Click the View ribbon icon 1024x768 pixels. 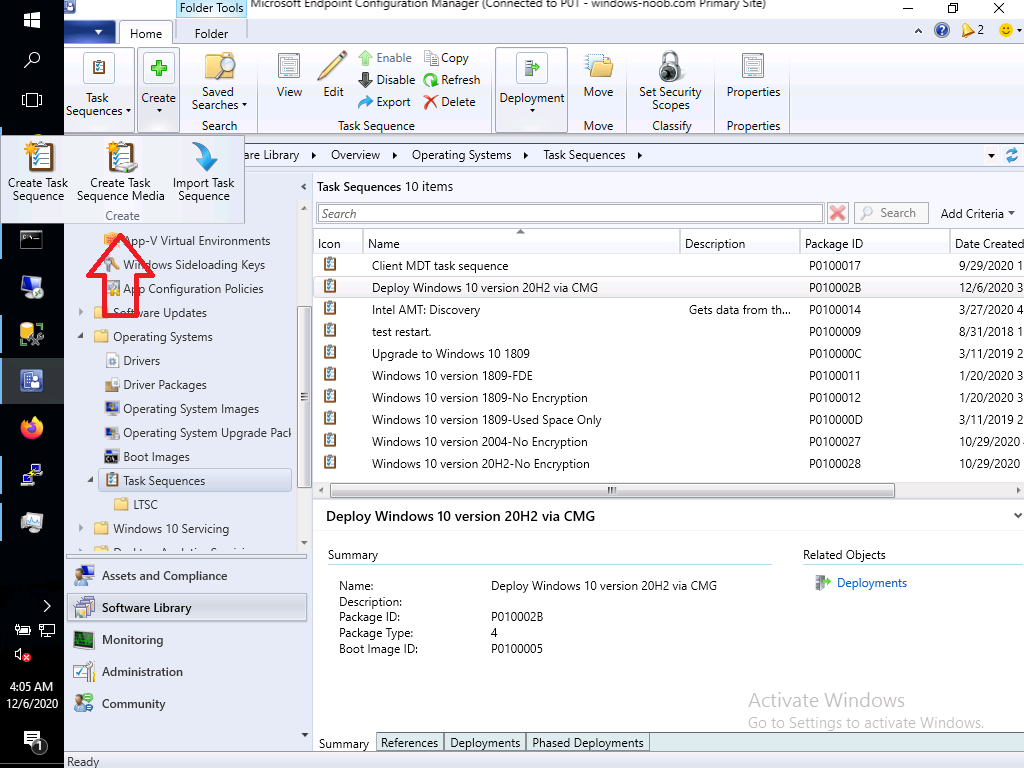click(x=289, y=76)
